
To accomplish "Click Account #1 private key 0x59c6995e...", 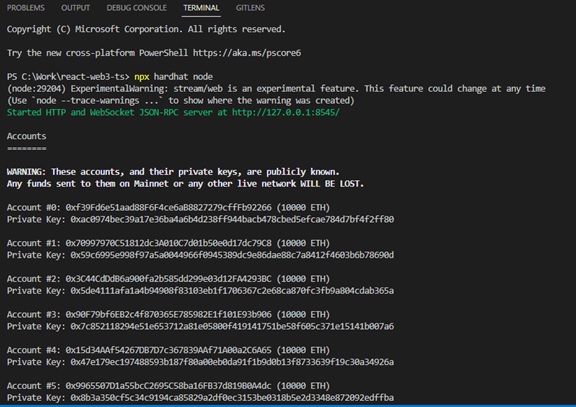I will [x=232, y=255].
